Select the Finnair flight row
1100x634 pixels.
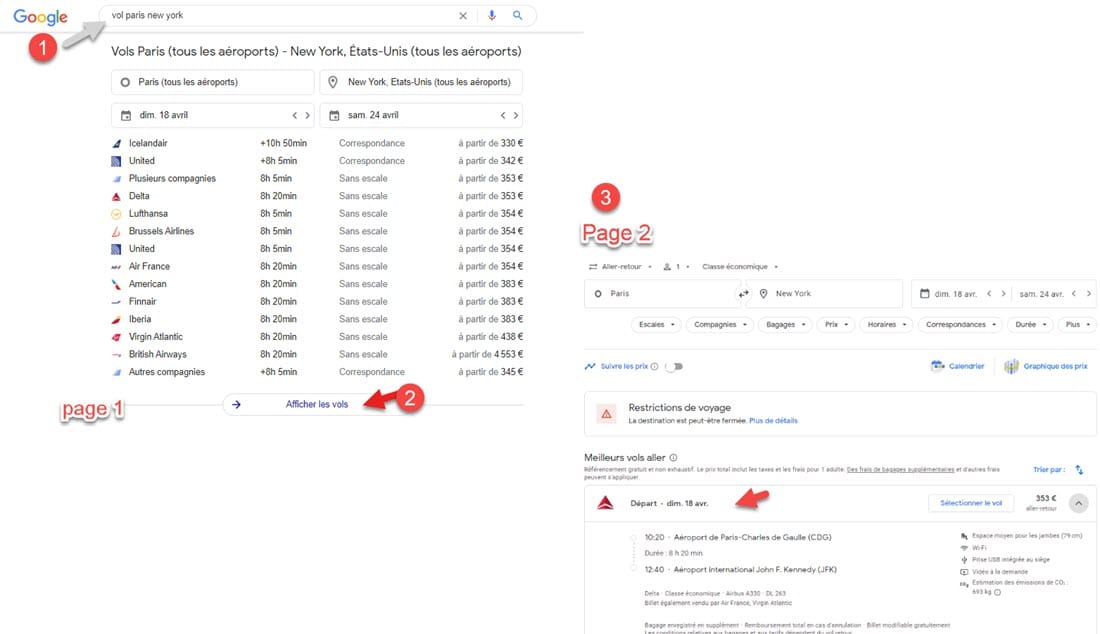point(317,302)
